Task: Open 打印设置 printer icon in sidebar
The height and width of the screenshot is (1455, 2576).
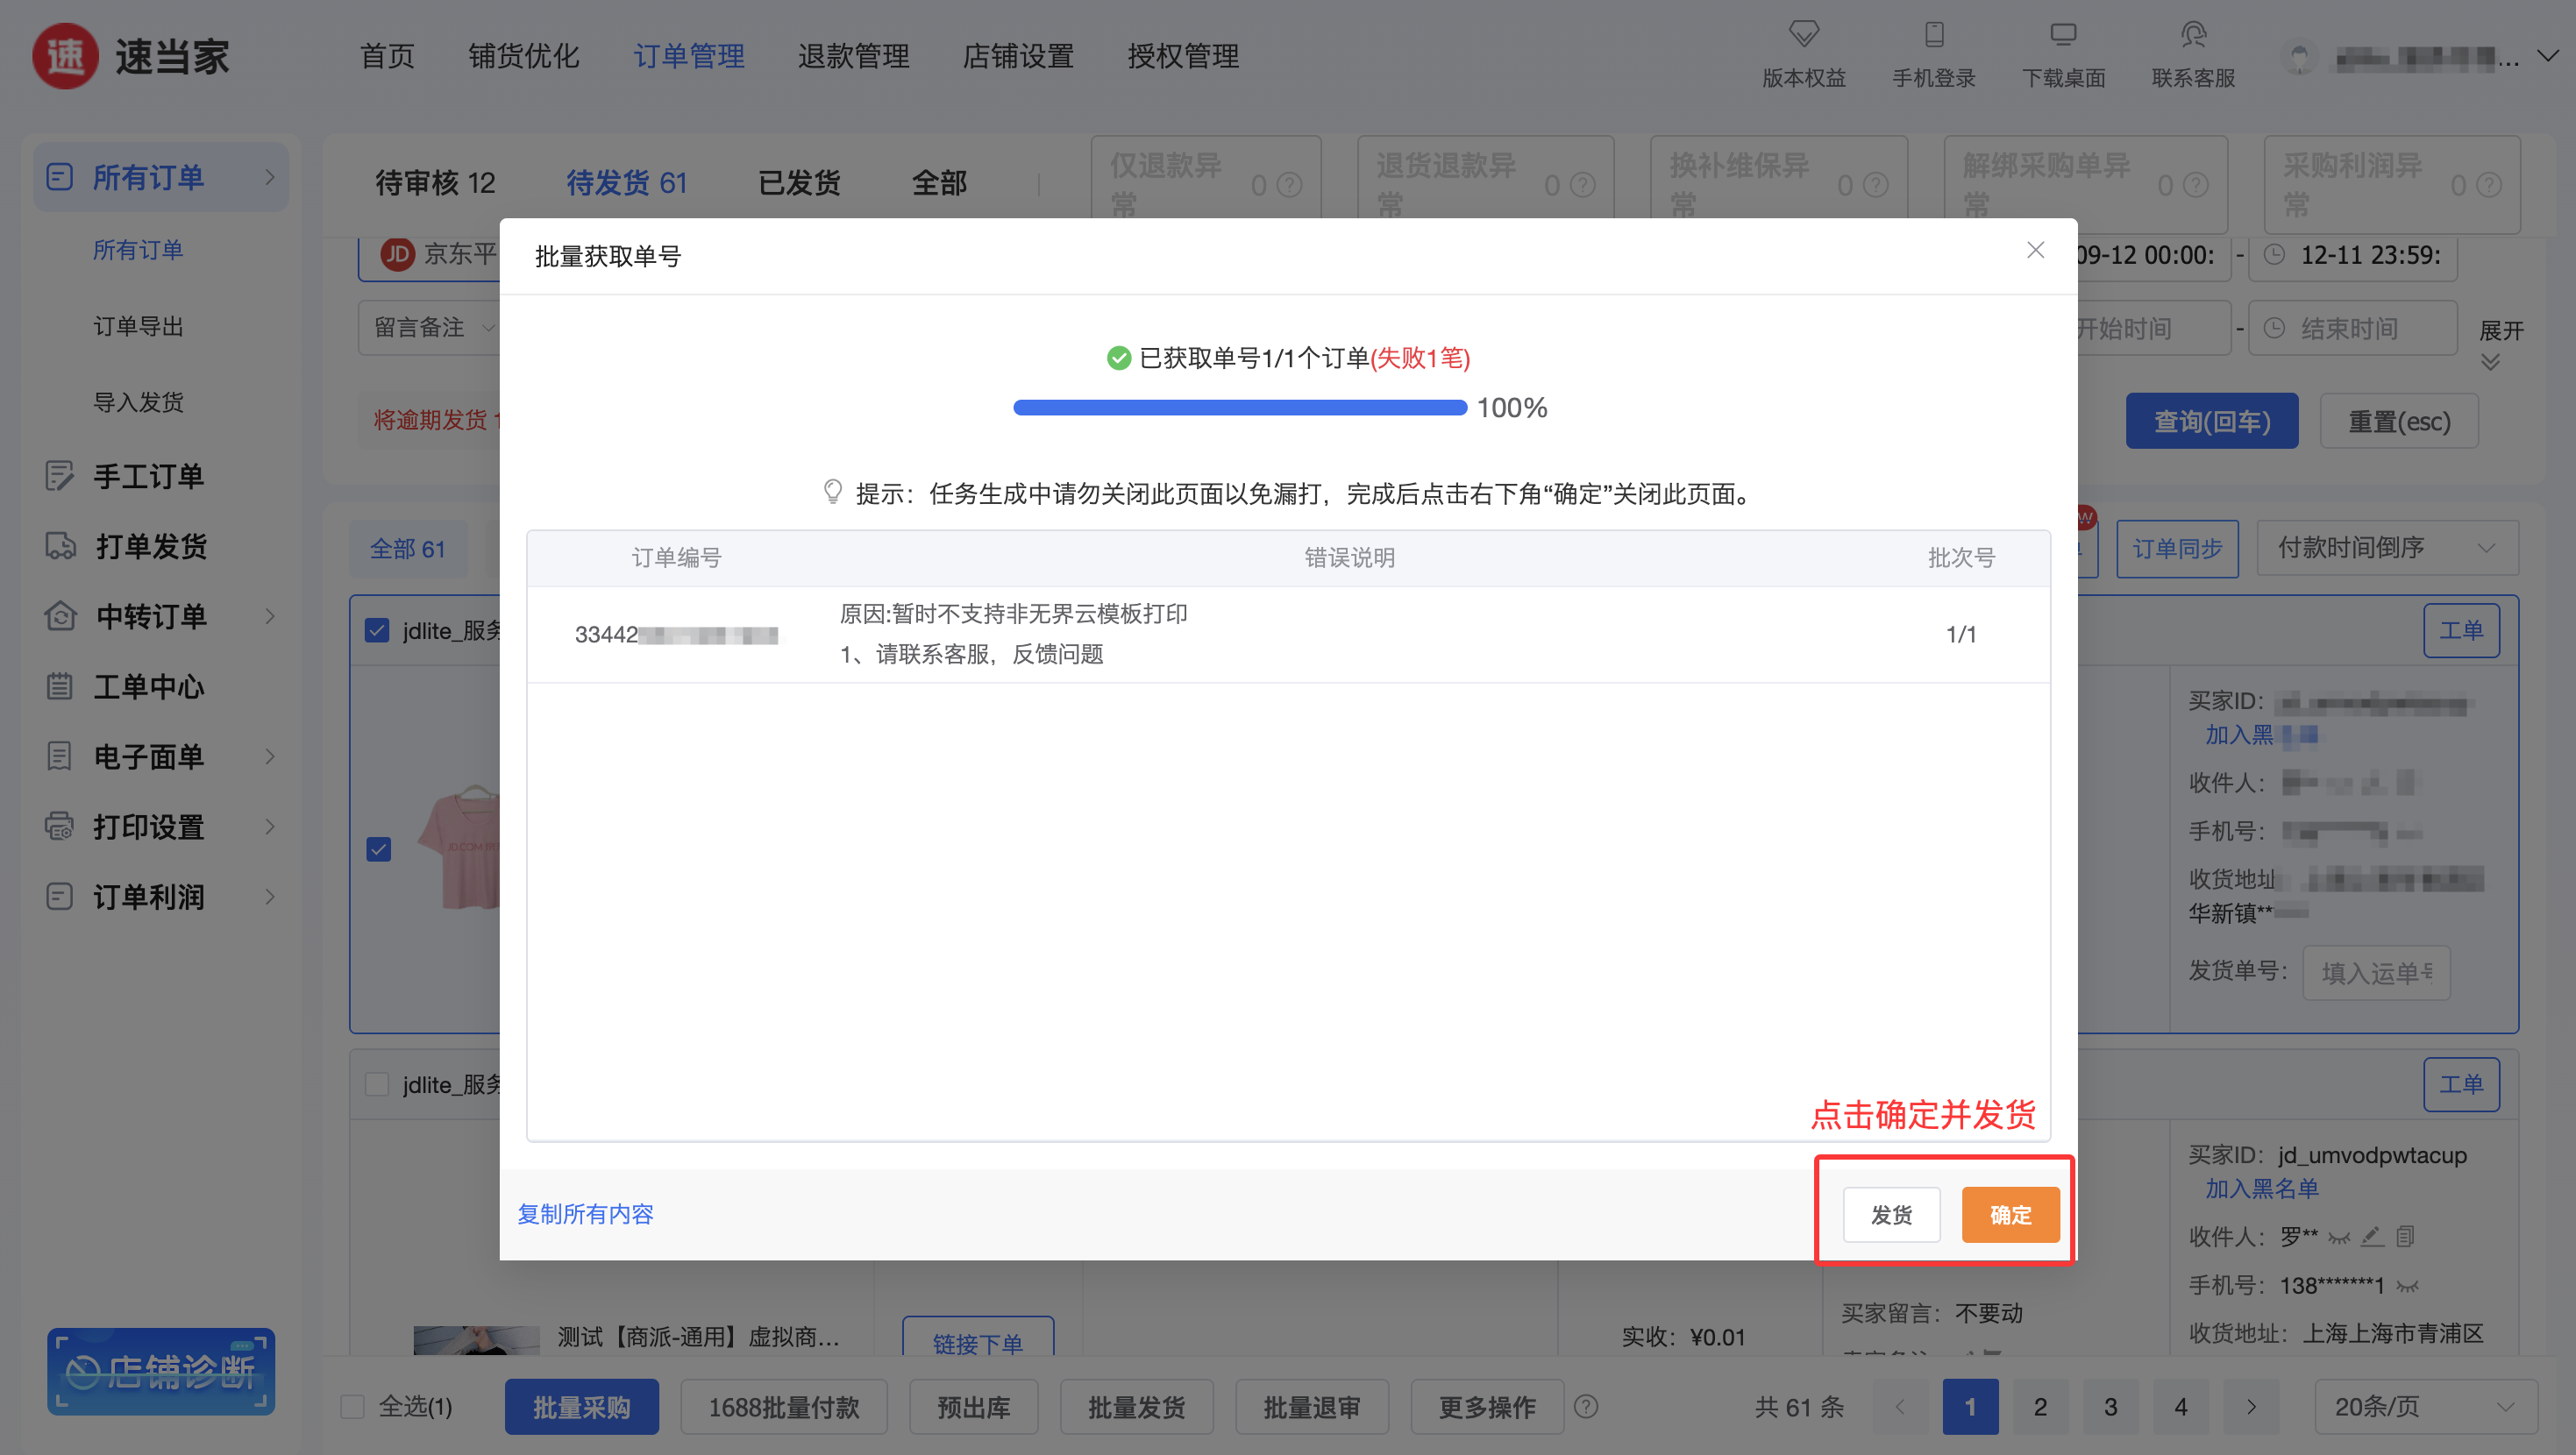Action: tap(60, 827)
